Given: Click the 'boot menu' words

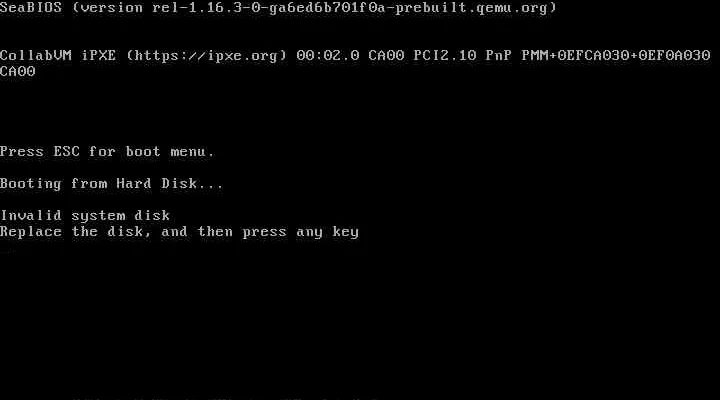Looking at the screenshot, I should pyautogui.click(x=166, y=152).
